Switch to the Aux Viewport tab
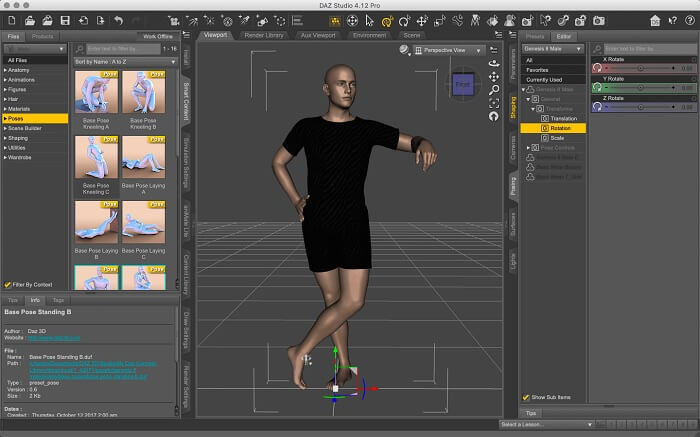700x437 pixels. coord(318,35)
